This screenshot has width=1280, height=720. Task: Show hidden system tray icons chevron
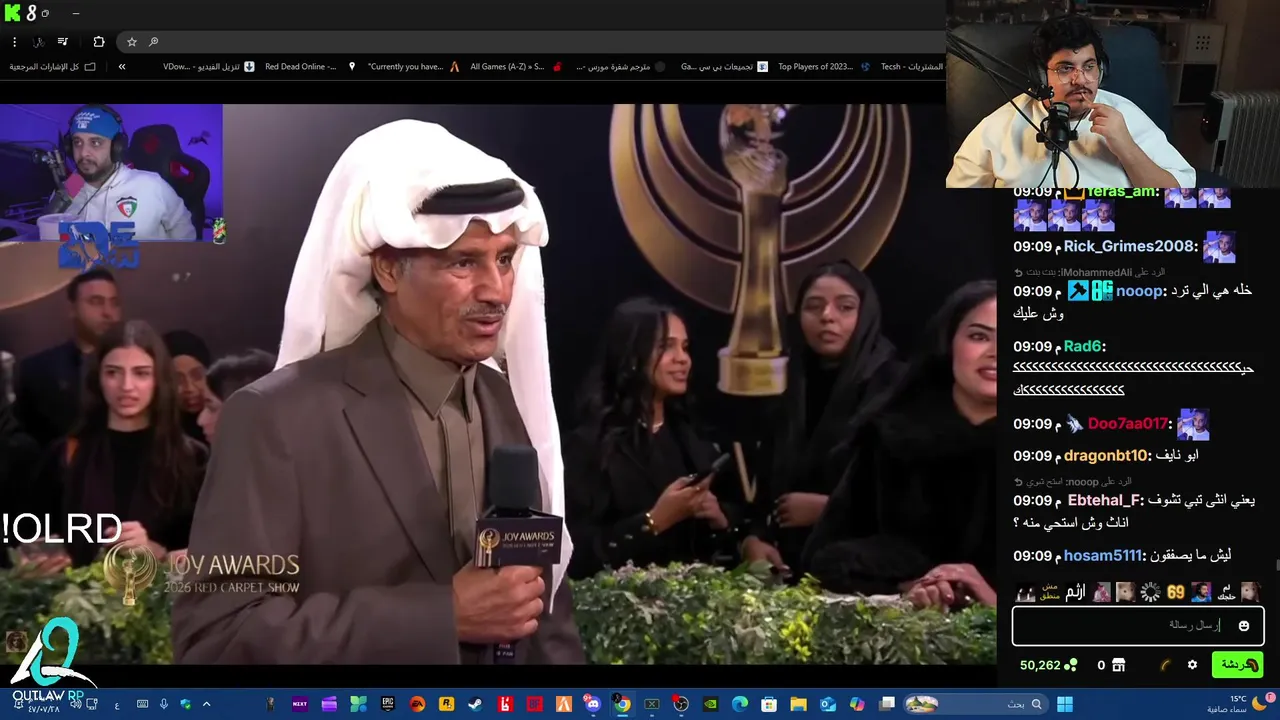click(207, 704)
